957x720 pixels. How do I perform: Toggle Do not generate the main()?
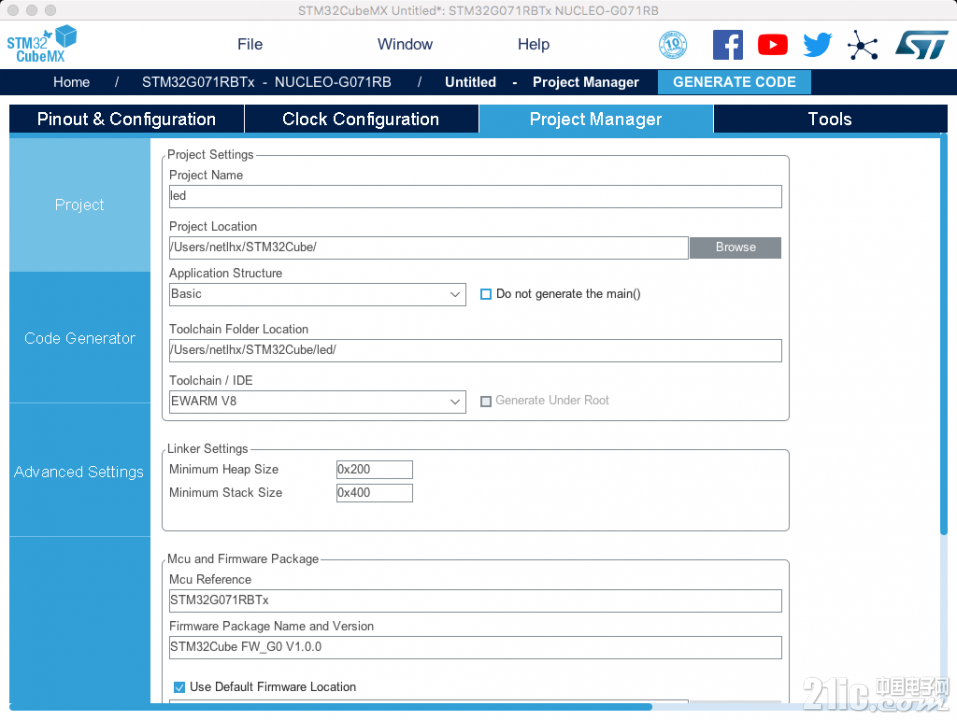pyautogui.click(x=486, y=295)
